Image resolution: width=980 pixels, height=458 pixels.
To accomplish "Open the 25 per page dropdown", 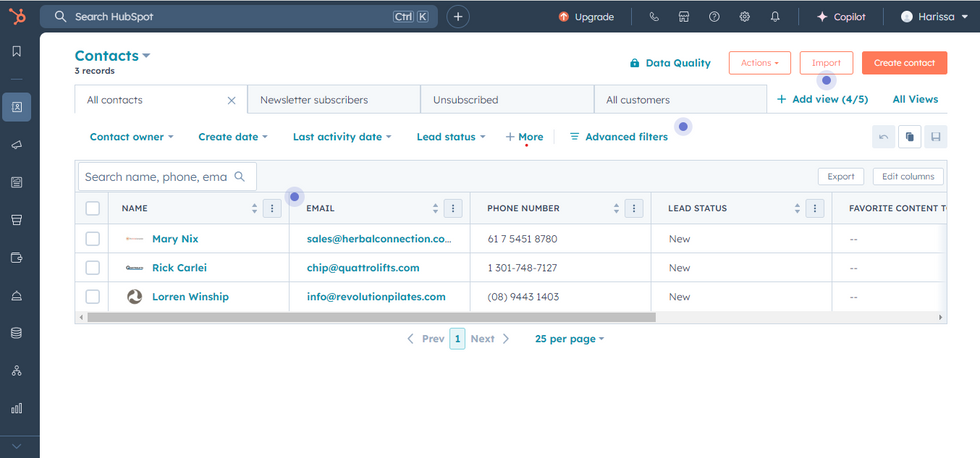I will click(x=569, y=339).
